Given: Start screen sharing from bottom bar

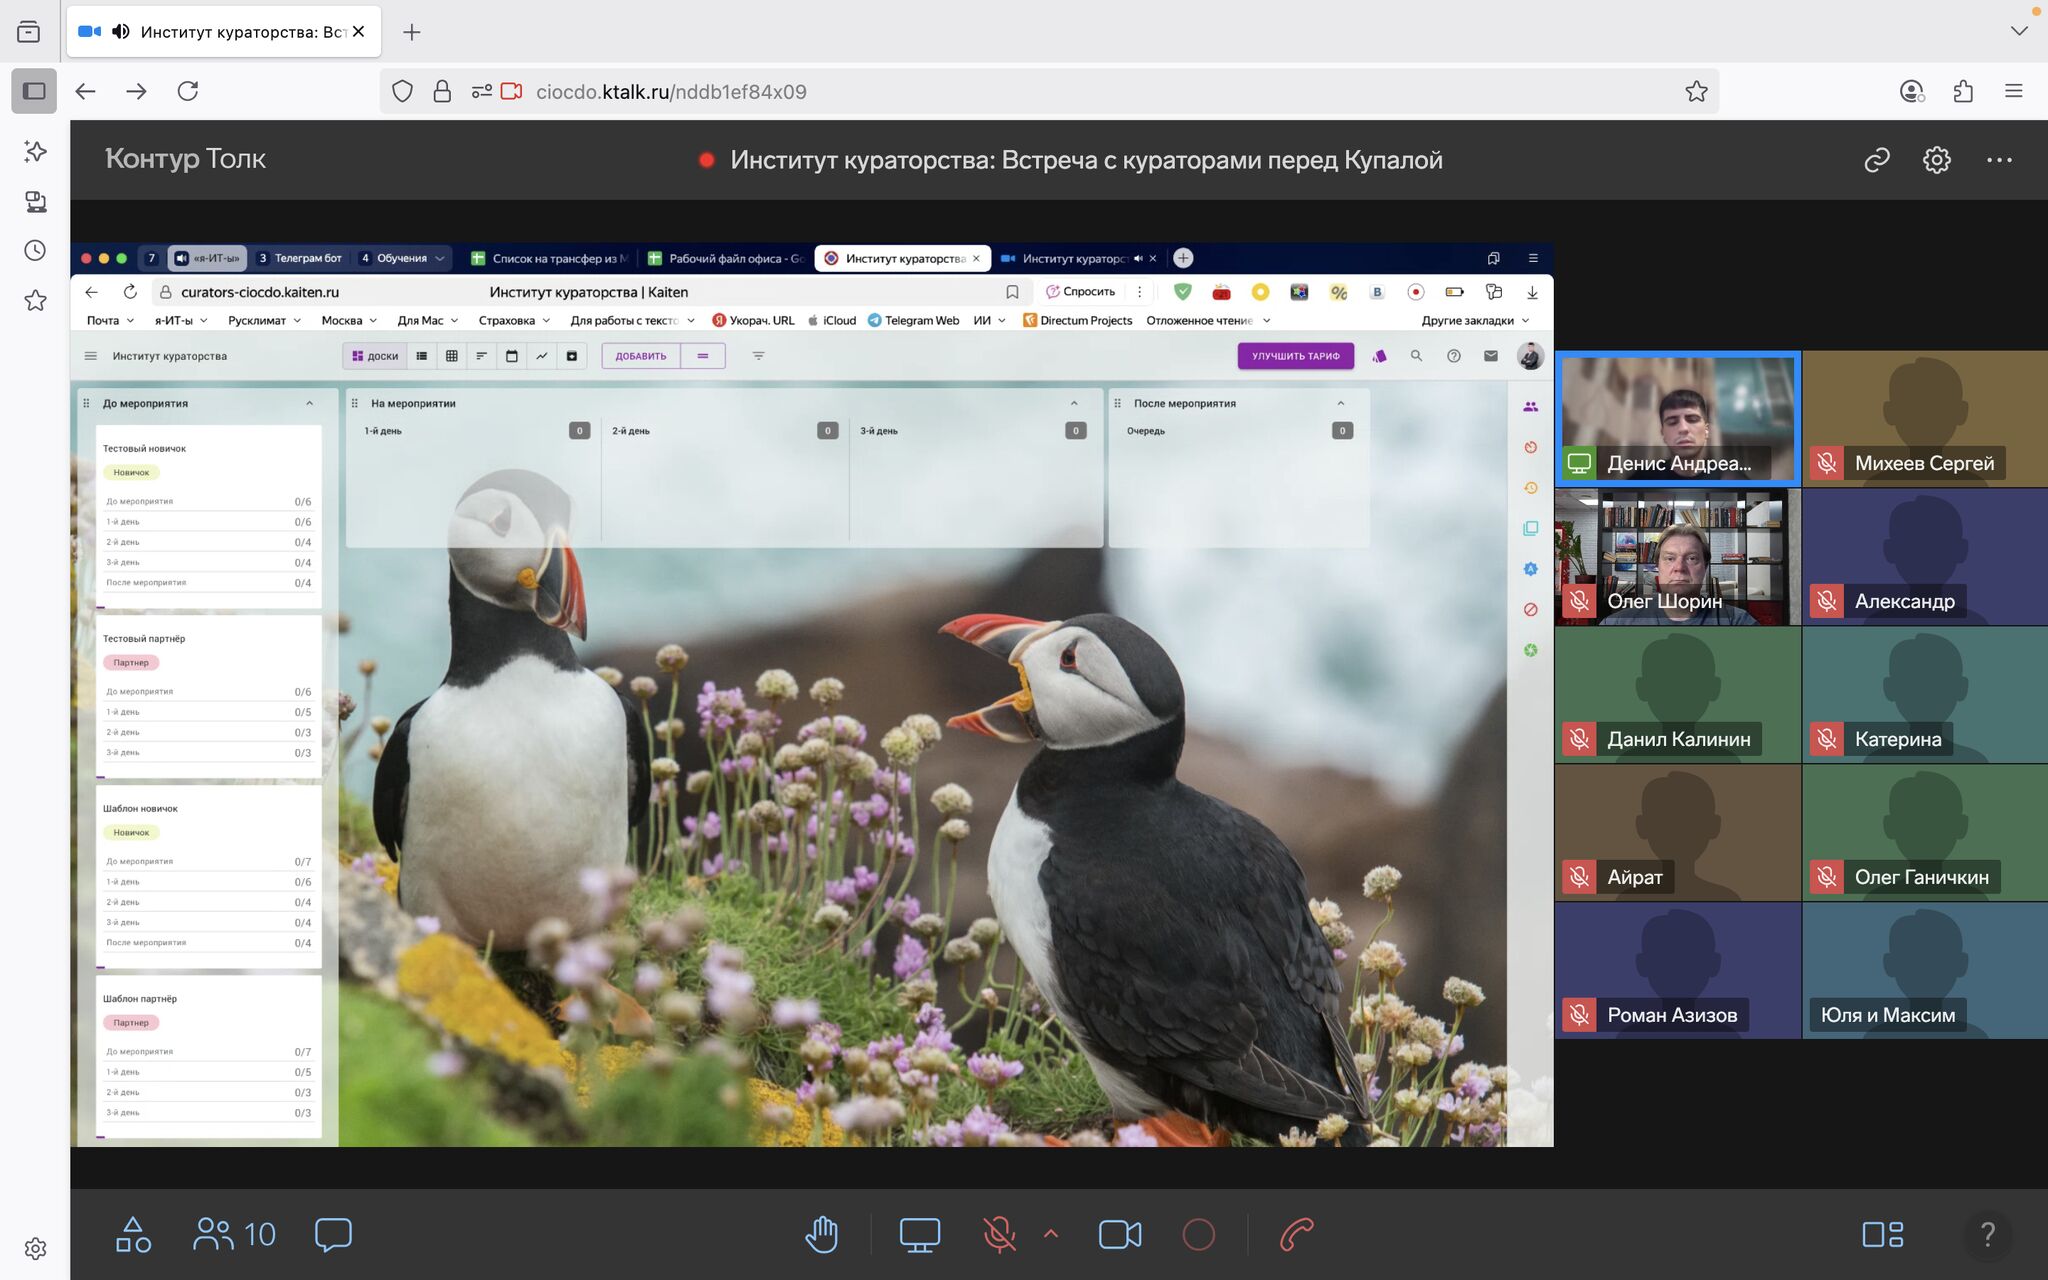Looking at the screenshot, I should tap(919, 1234).
